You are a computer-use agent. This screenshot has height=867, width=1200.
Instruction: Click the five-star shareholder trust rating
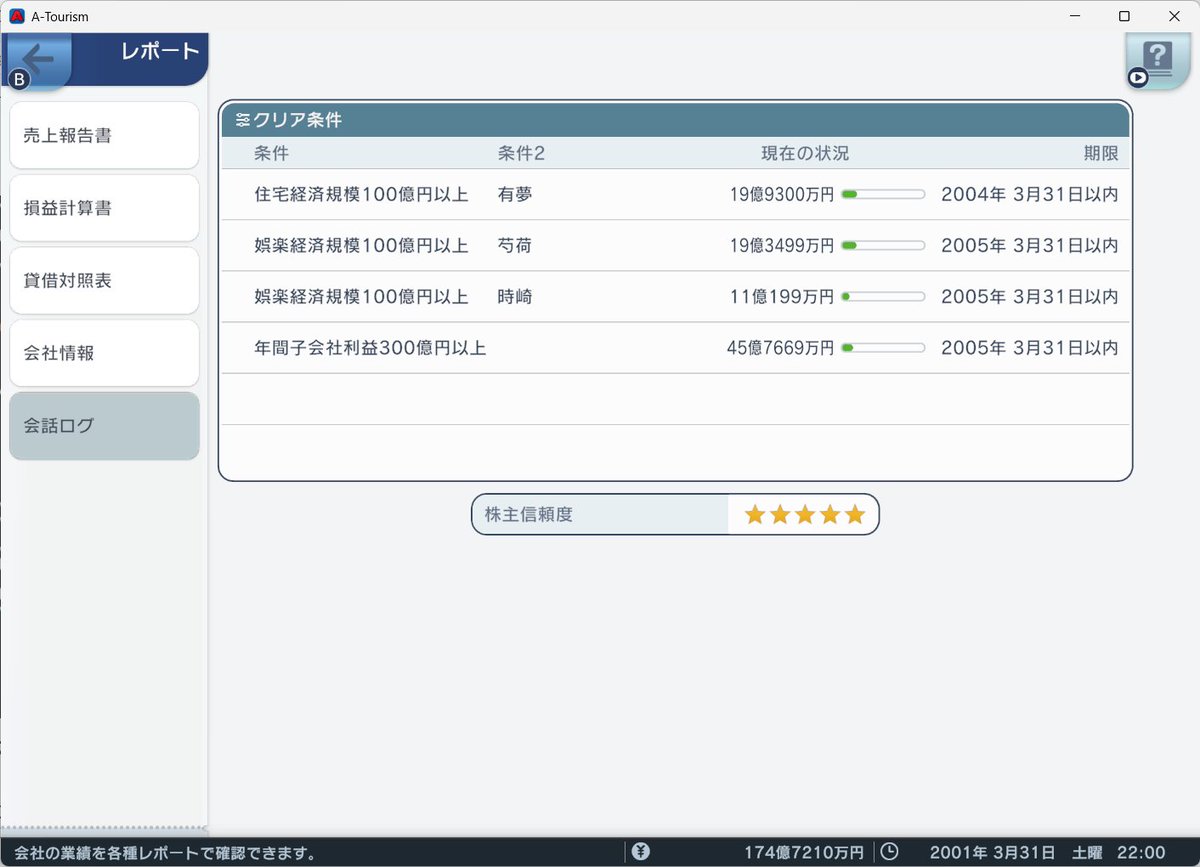(x=805, y=515)
